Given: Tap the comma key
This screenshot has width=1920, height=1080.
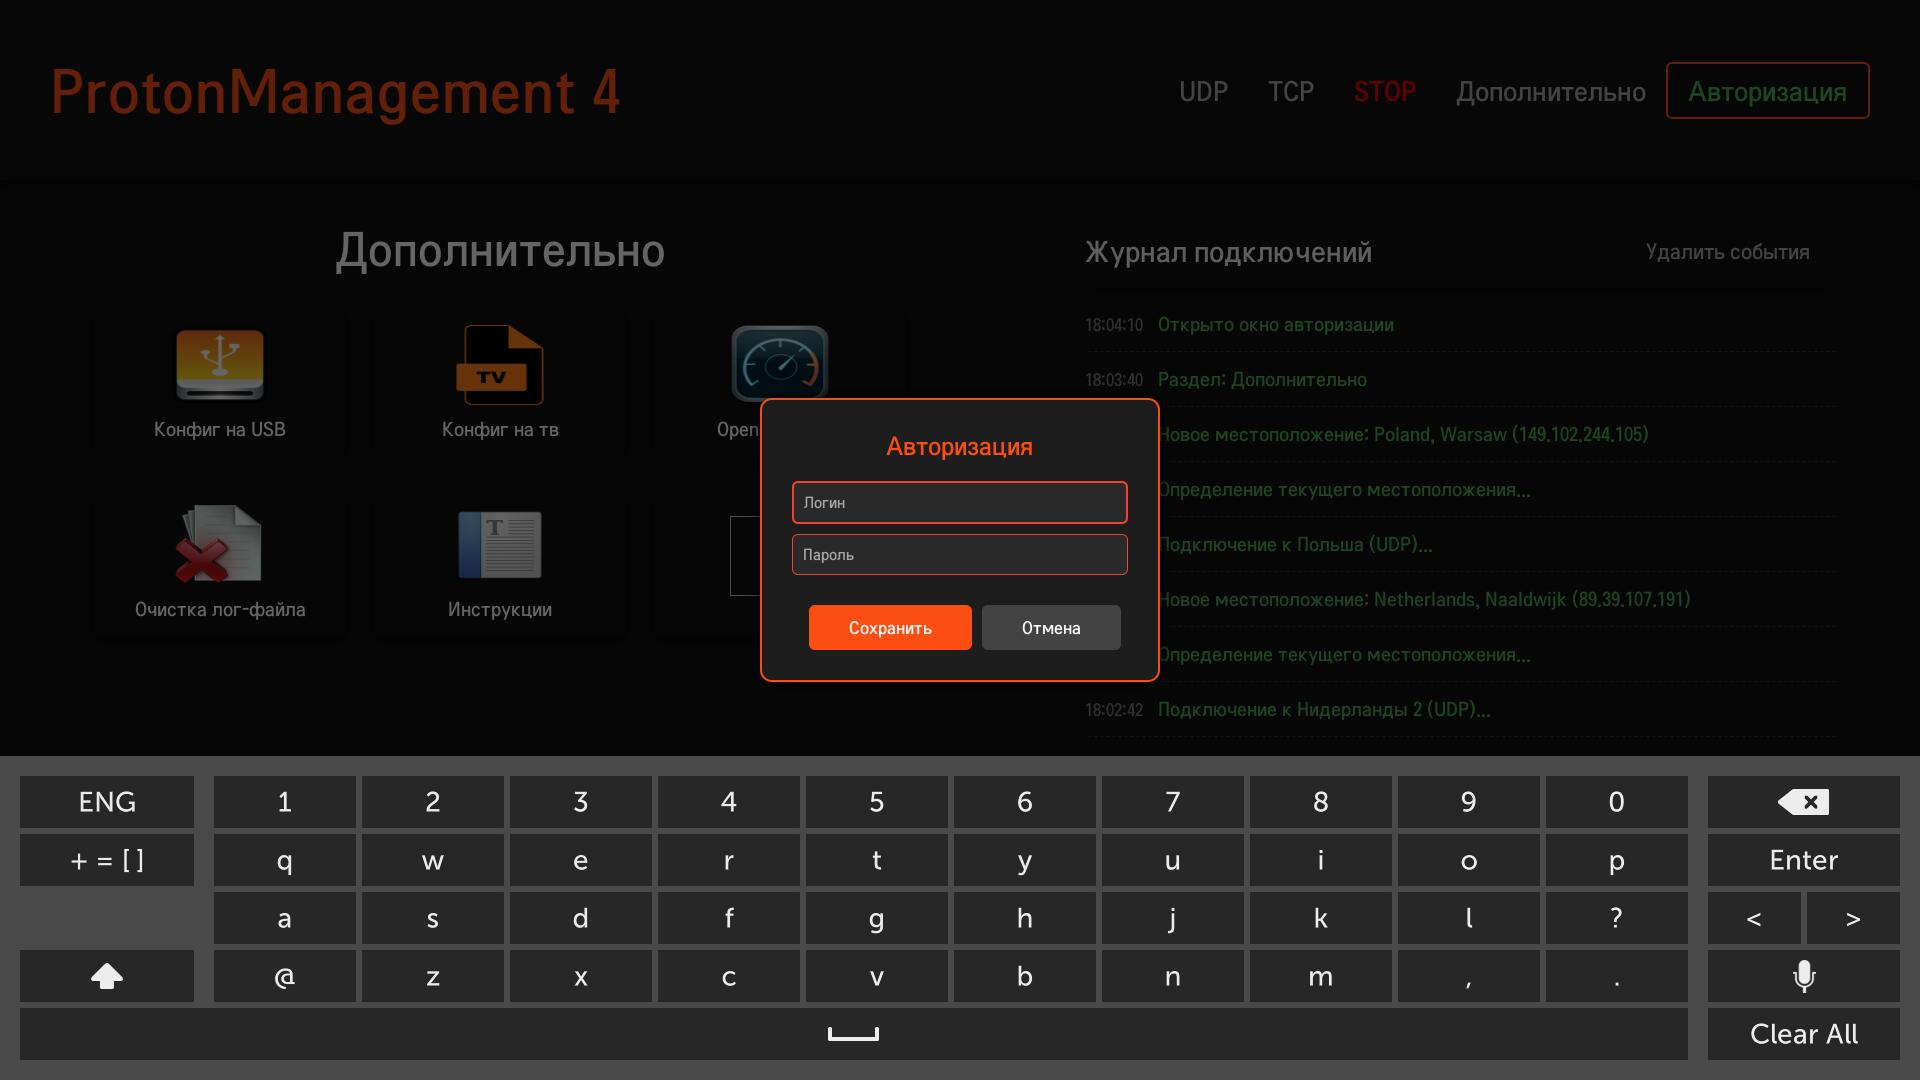Looking at the screenshot, I should 1469,976.
